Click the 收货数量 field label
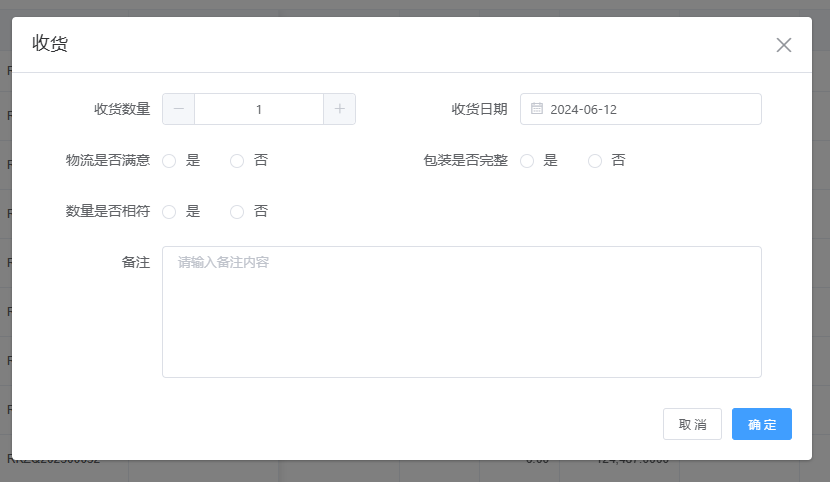Viewport: 830px width, 482px height. coord(122,109)
